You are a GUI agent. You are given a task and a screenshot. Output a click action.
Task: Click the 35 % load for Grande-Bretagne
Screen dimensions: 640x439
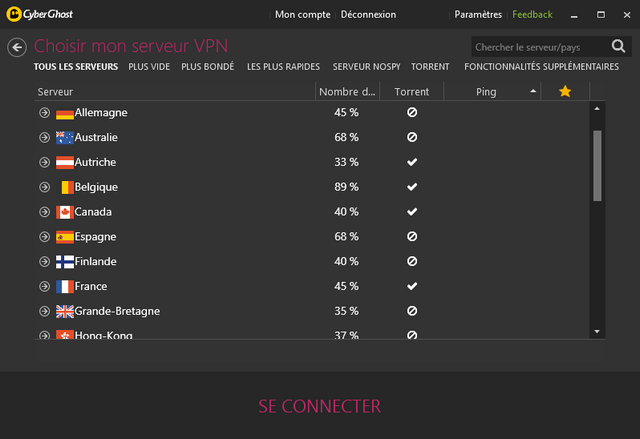(347, 311)
